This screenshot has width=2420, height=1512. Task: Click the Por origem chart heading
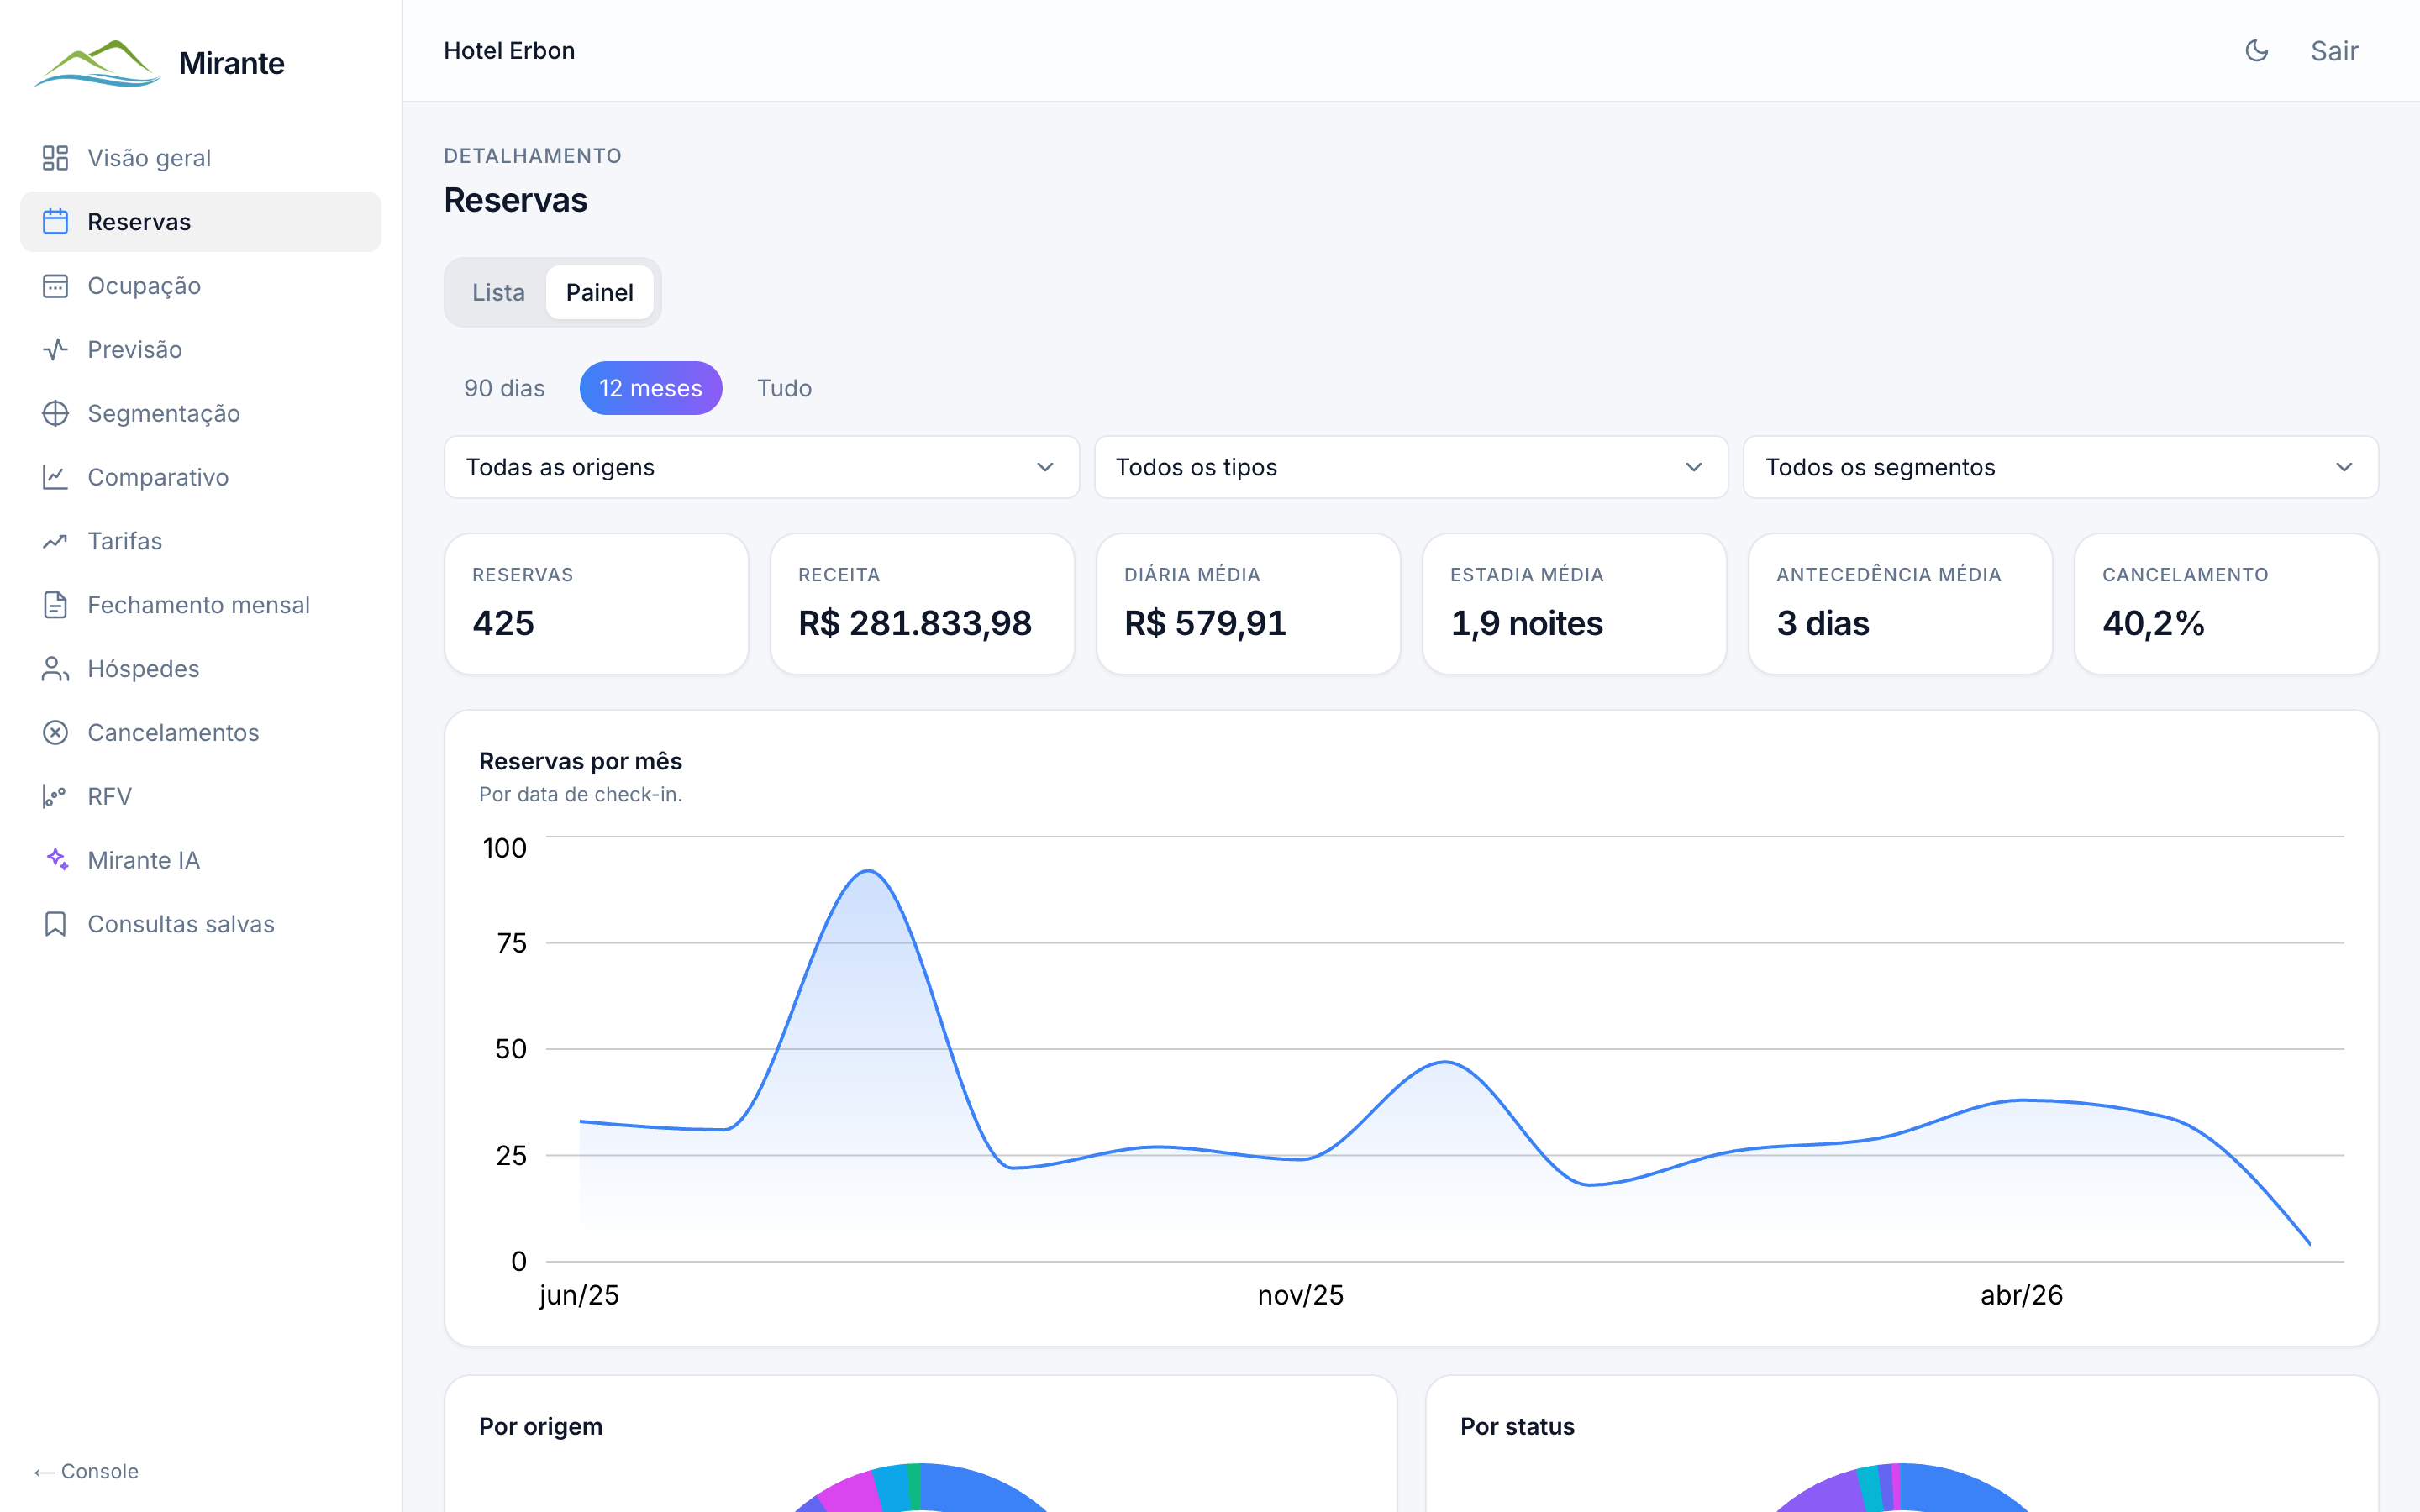click(x=541, y=1427)
